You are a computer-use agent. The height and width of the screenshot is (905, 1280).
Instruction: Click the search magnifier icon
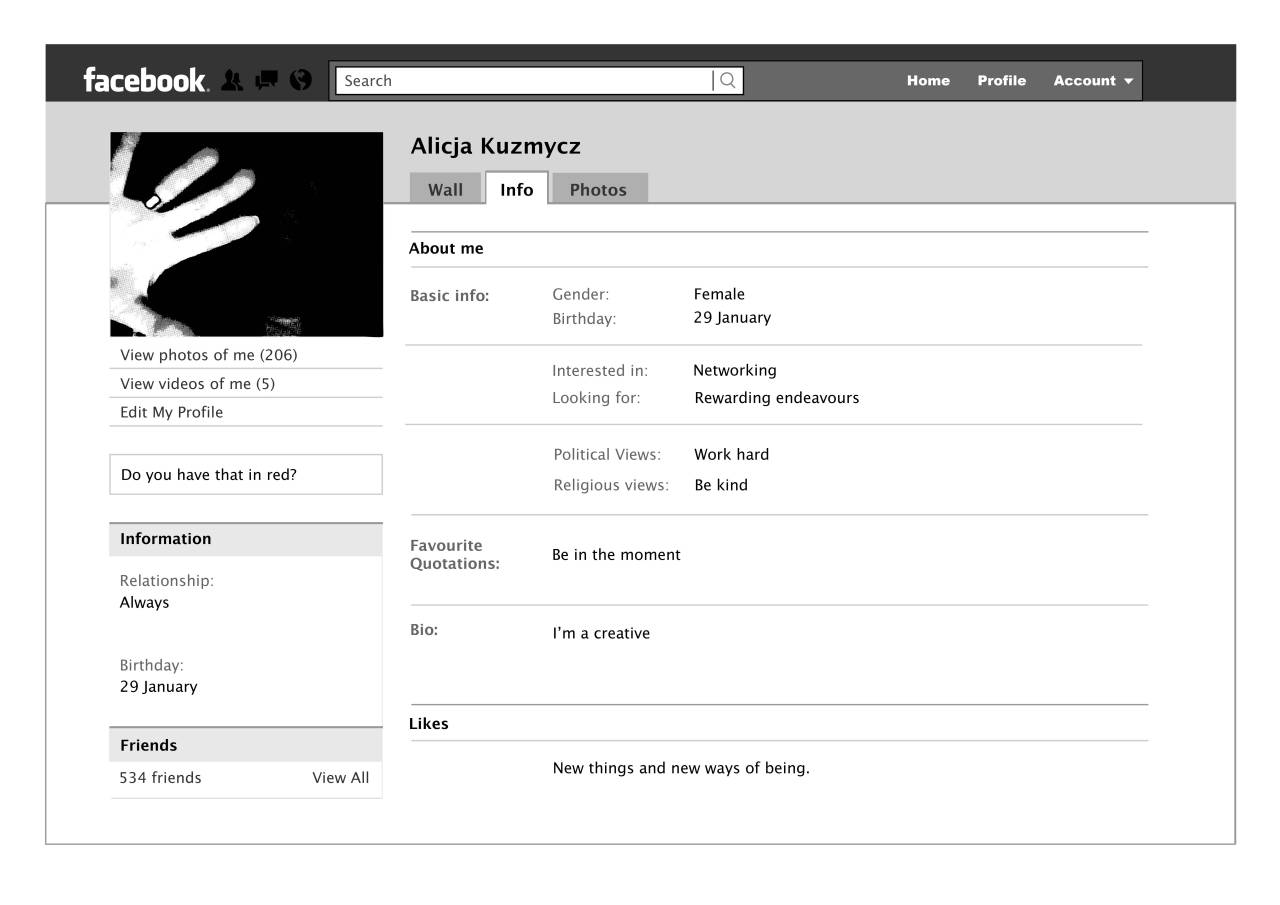coord(728,81)
